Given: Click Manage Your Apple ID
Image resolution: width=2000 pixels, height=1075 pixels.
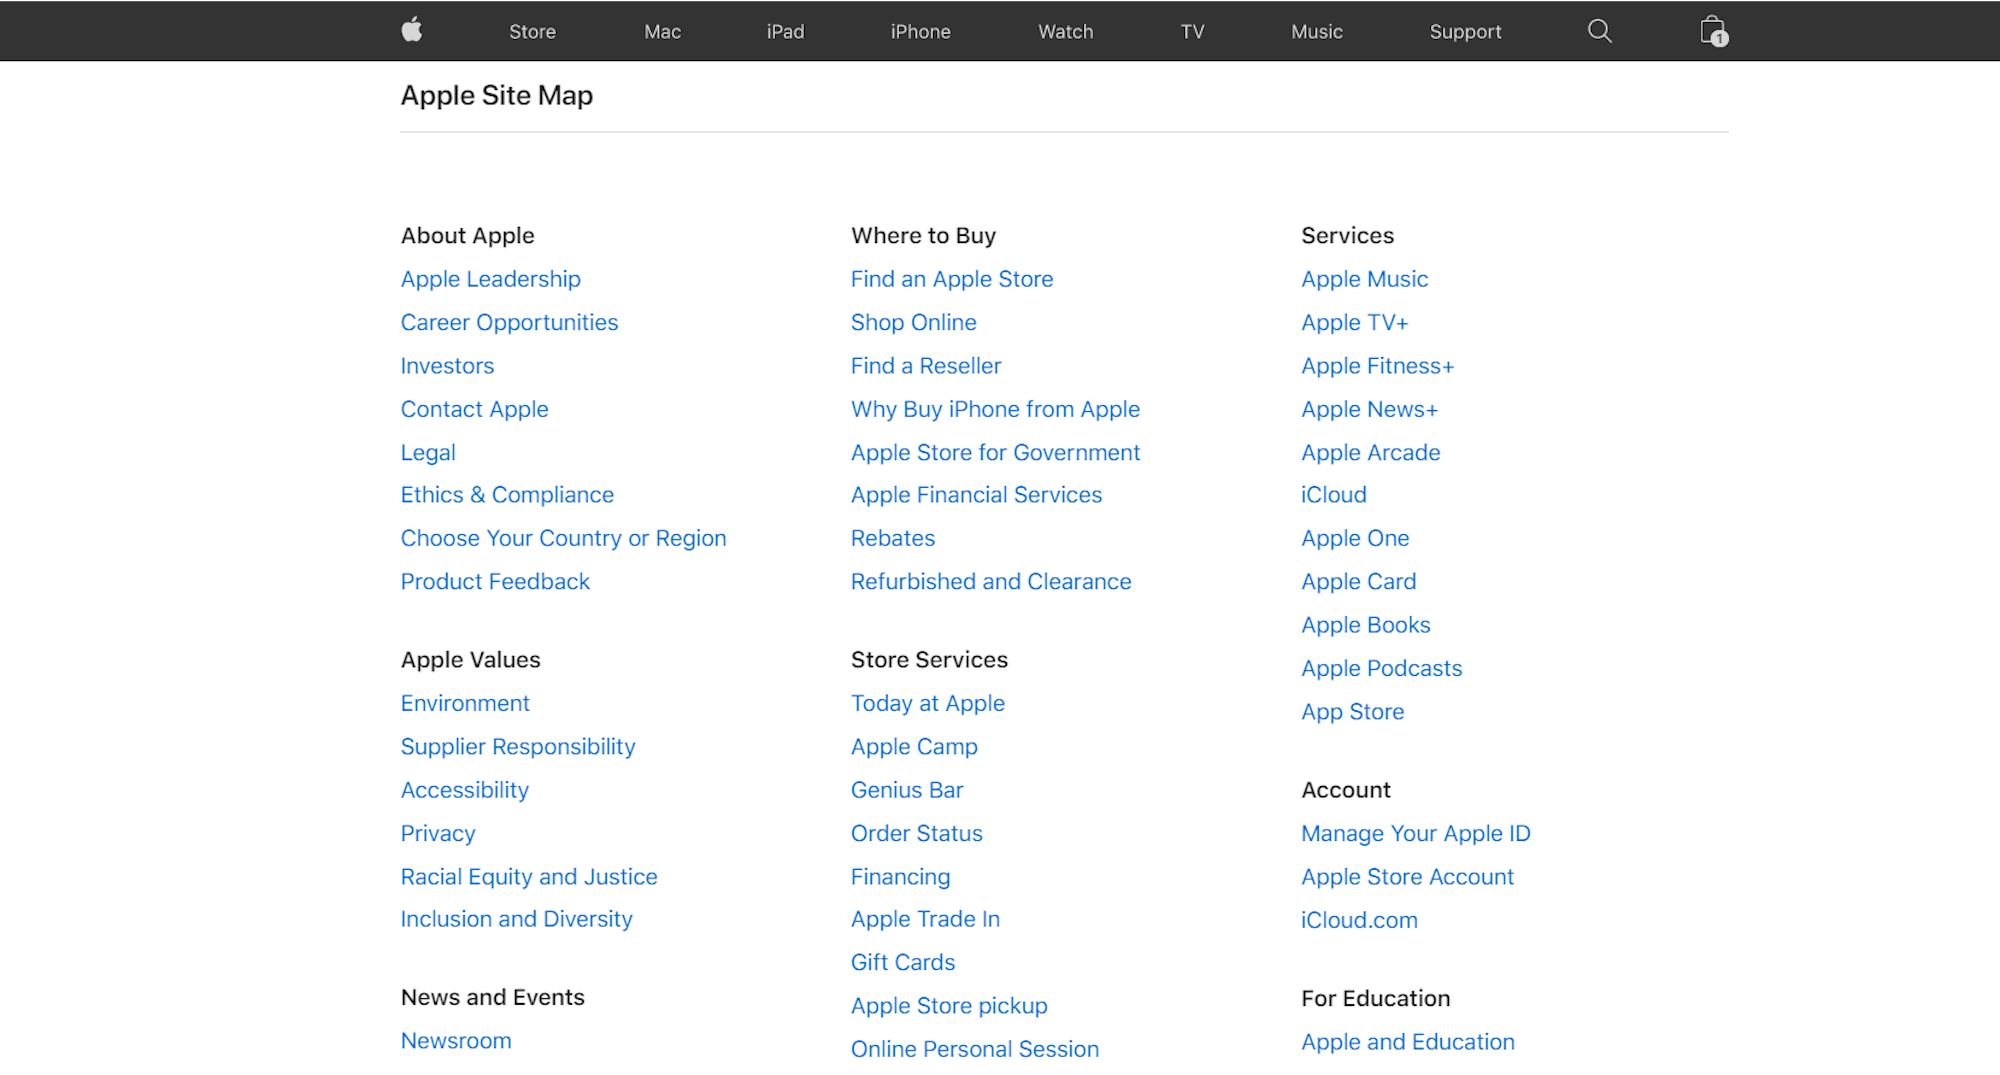Looking at the screenshot, I should 1415,833.
